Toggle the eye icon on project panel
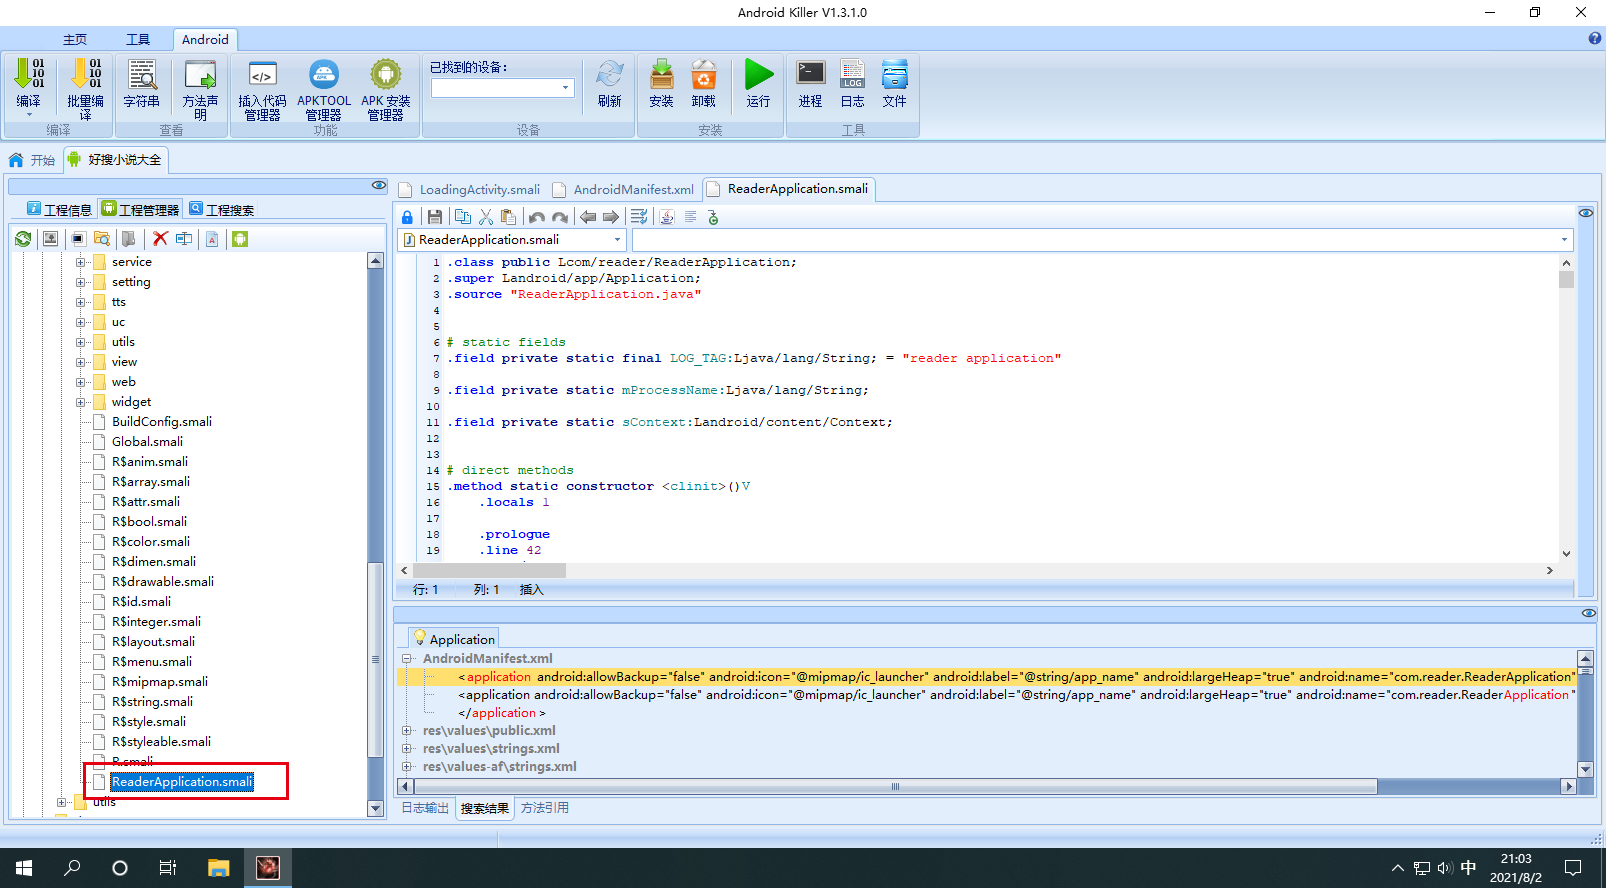Screen dimensions: 1606x888 (379, 185)
